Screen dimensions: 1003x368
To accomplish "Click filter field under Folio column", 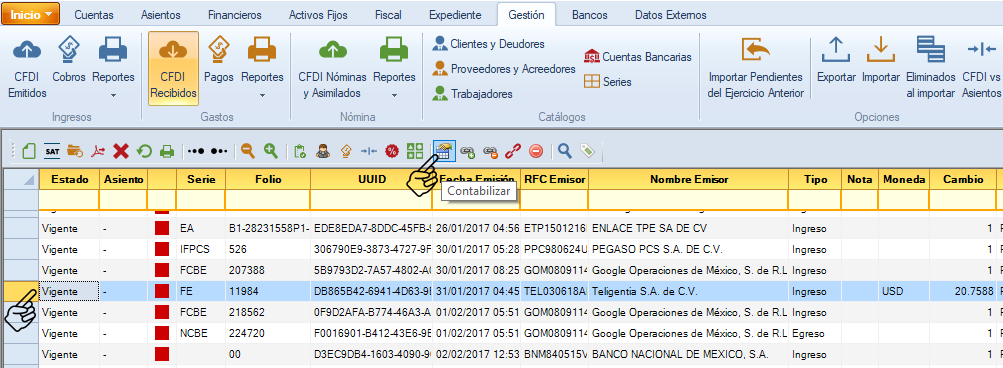I will coord(268,200).
